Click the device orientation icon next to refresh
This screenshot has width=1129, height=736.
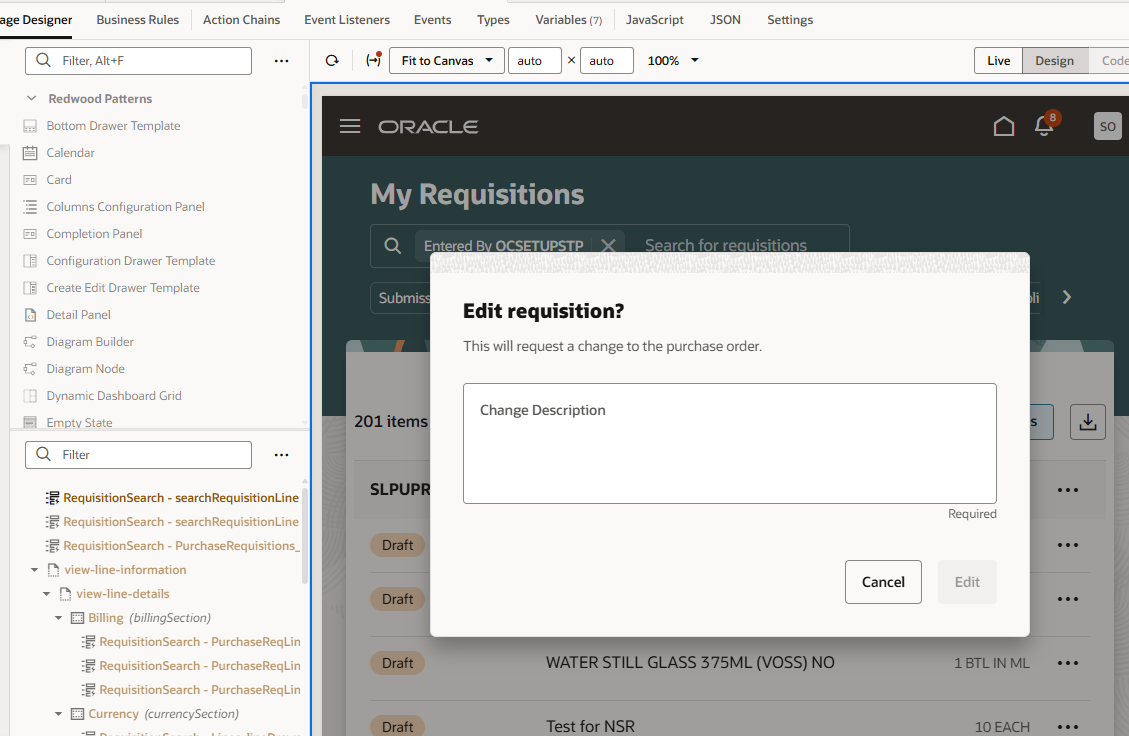point(372,60)
